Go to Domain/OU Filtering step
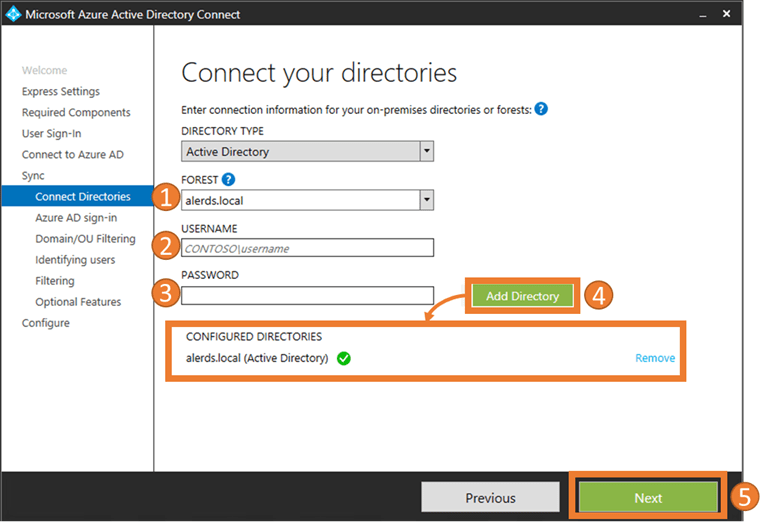769x530 pixels. click(x=85, y=238)
